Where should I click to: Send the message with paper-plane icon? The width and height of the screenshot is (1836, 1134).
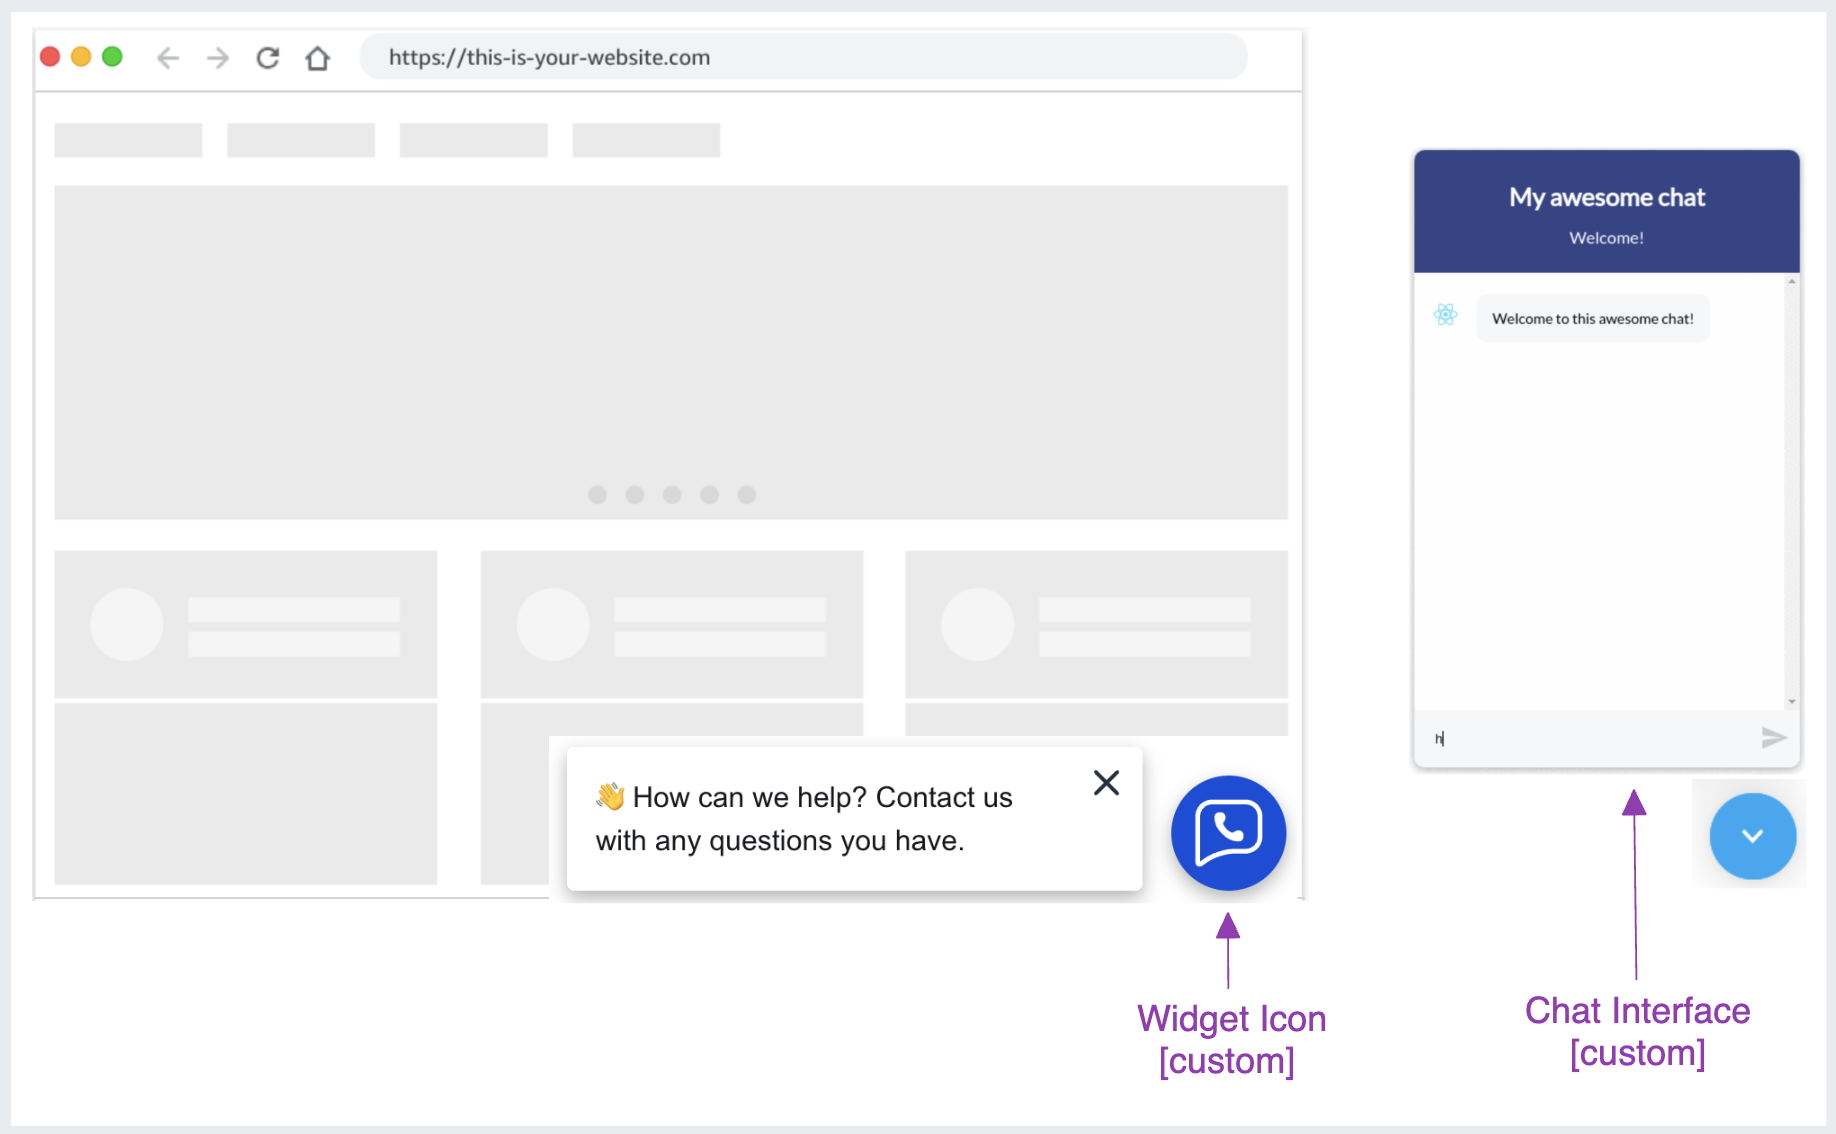(x=1773, y=738)
